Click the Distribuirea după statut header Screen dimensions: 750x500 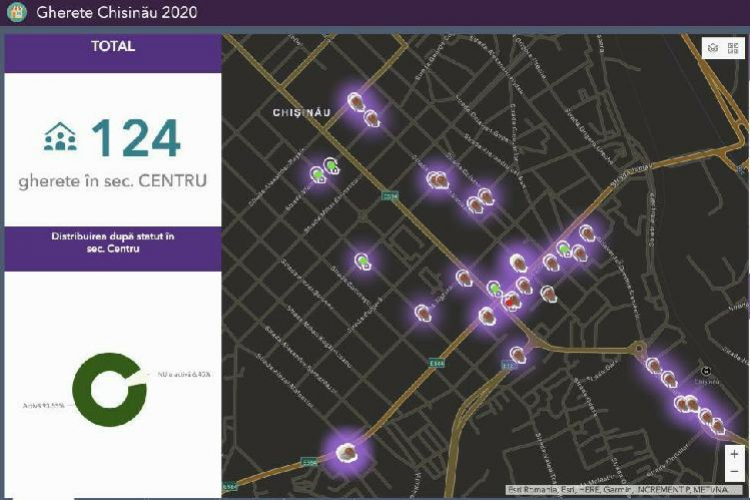113,242
